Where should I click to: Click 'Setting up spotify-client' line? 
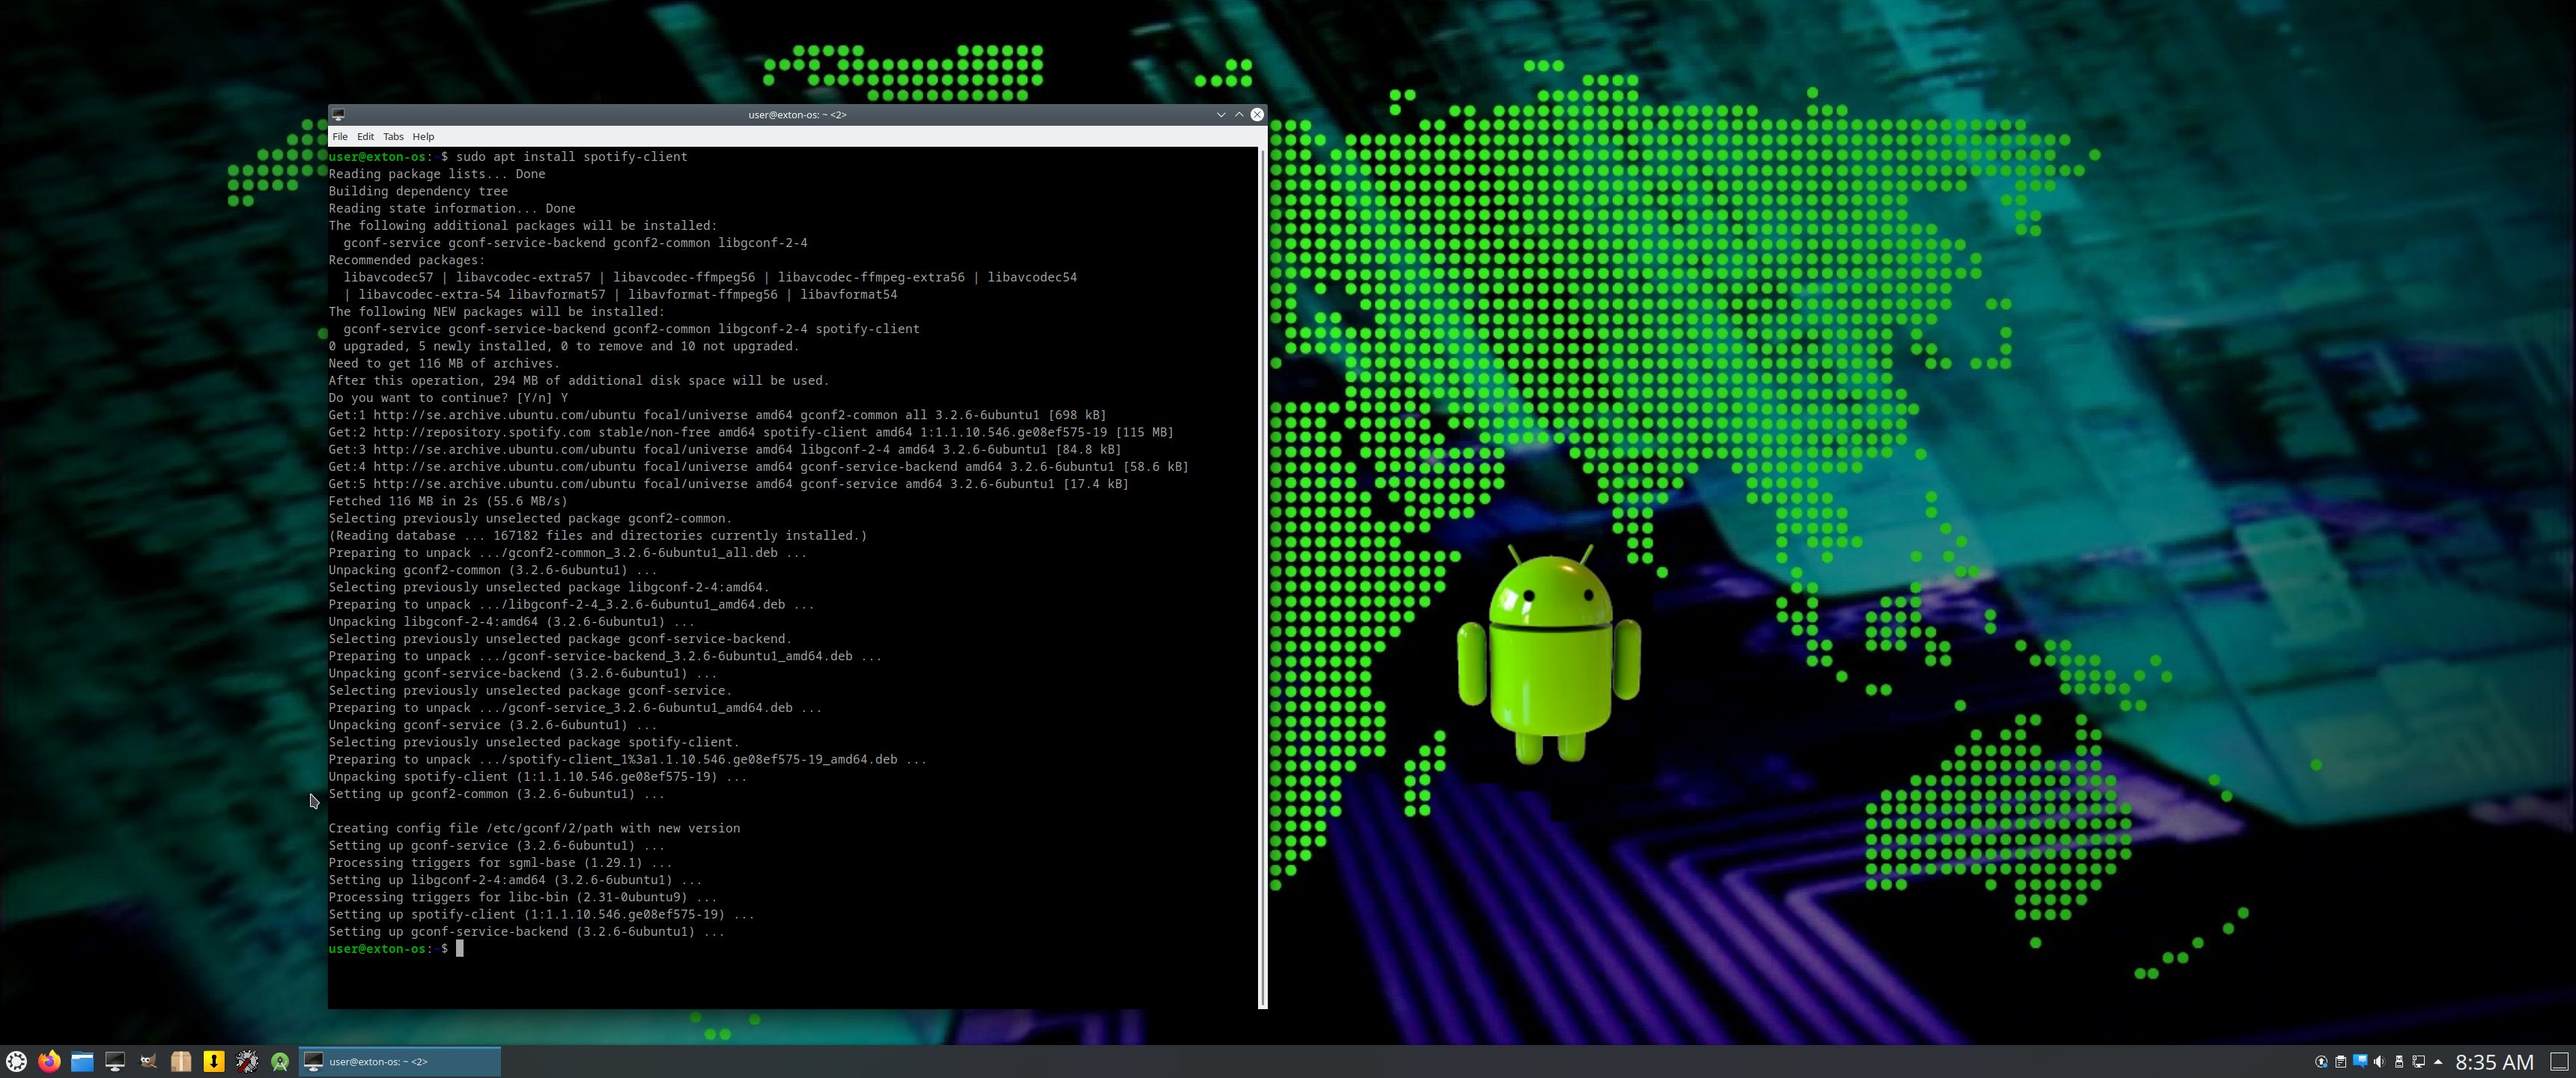click(x=541, y=914)
